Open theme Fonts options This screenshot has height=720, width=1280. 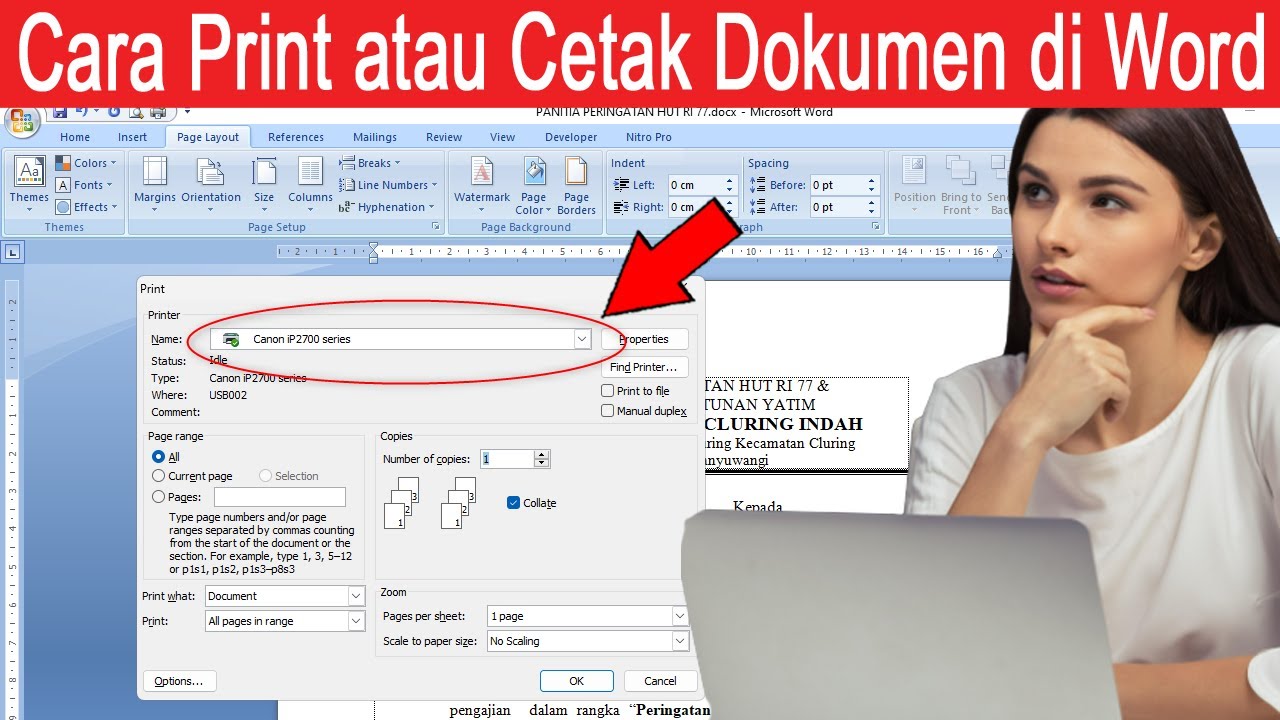coord(84,185)
